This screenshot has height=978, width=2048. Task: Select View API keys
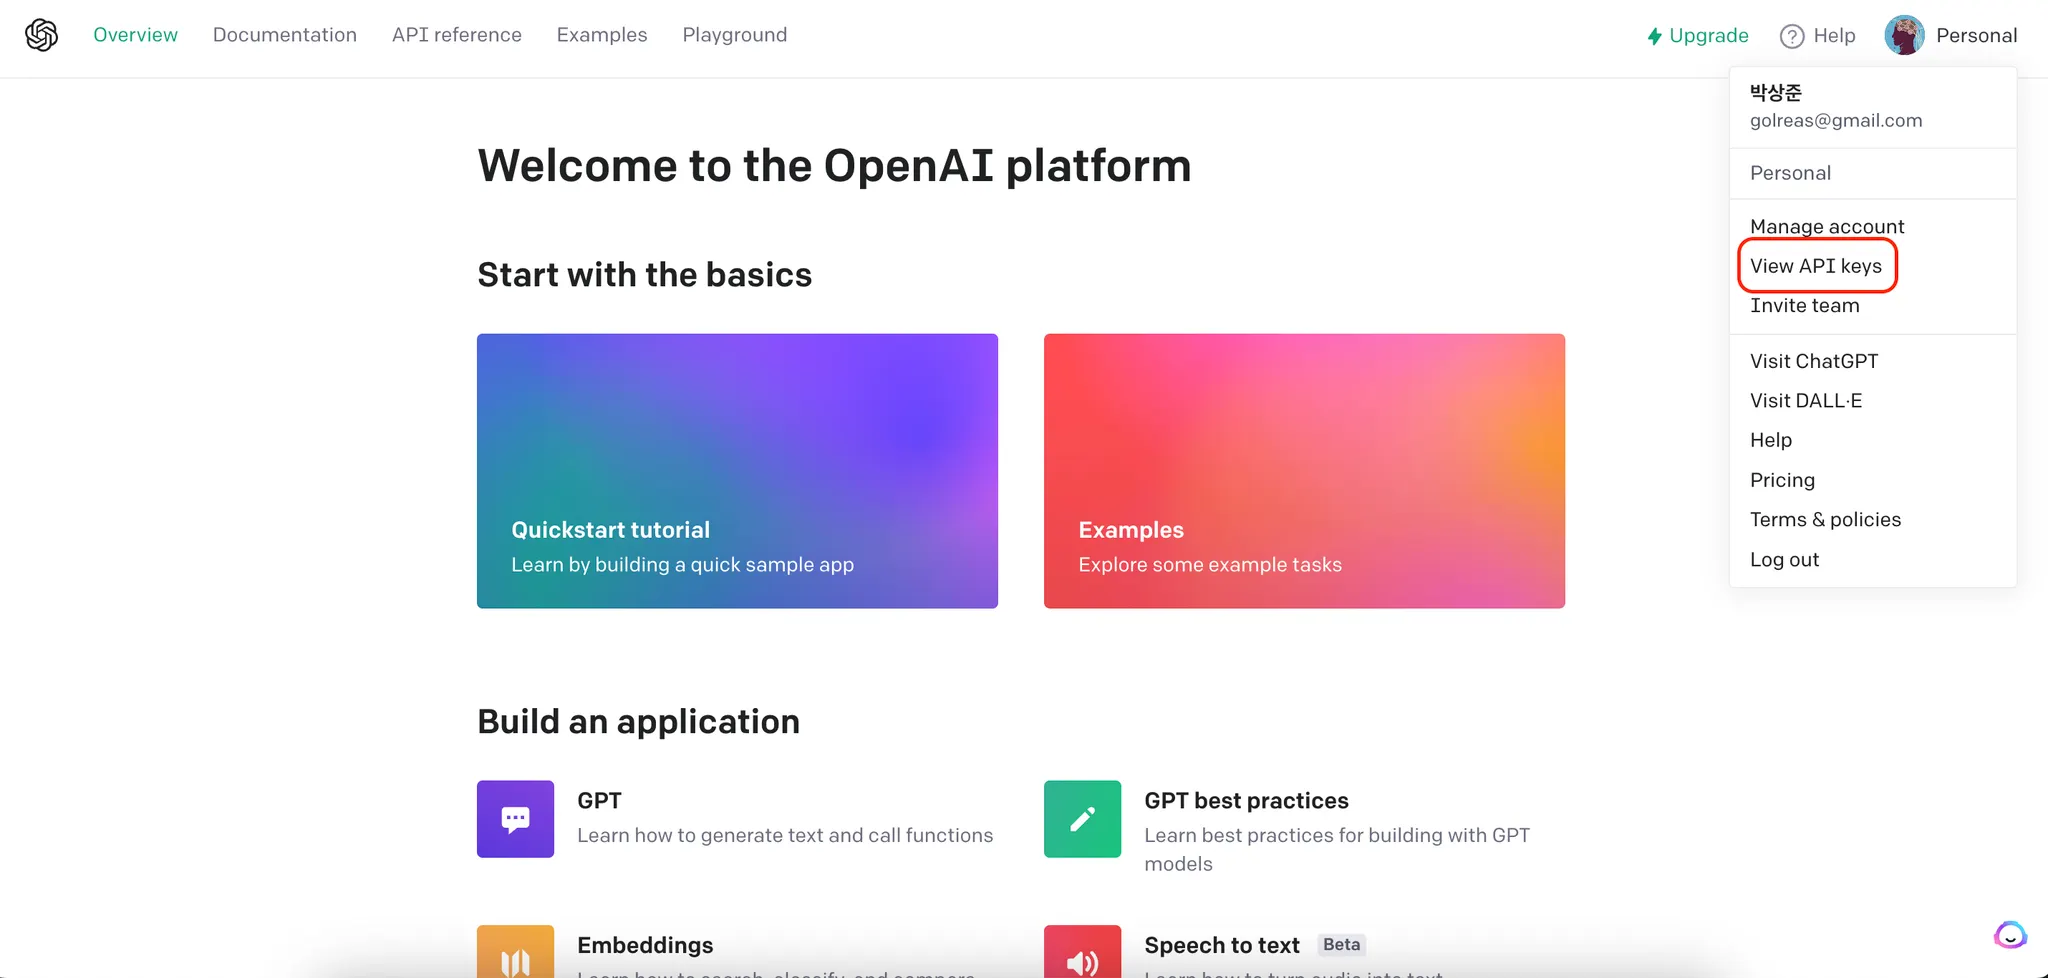[1816, 266]
